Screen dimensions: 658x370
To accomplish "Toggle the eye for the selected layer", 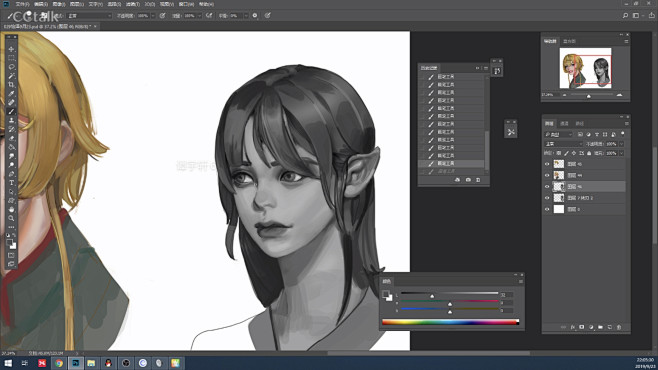I will point(547,187).
